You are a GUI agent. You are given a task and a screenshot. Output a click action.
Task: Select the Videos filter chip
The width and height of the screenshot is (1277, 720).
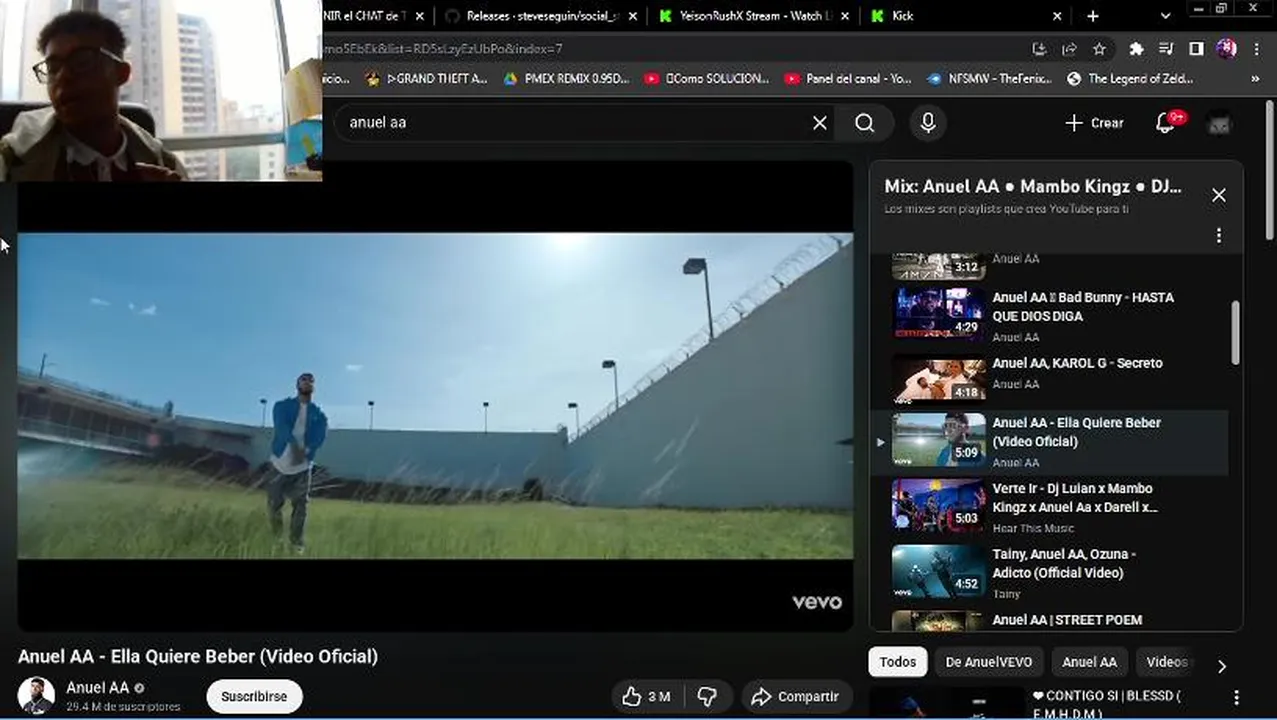(1166, 662)
